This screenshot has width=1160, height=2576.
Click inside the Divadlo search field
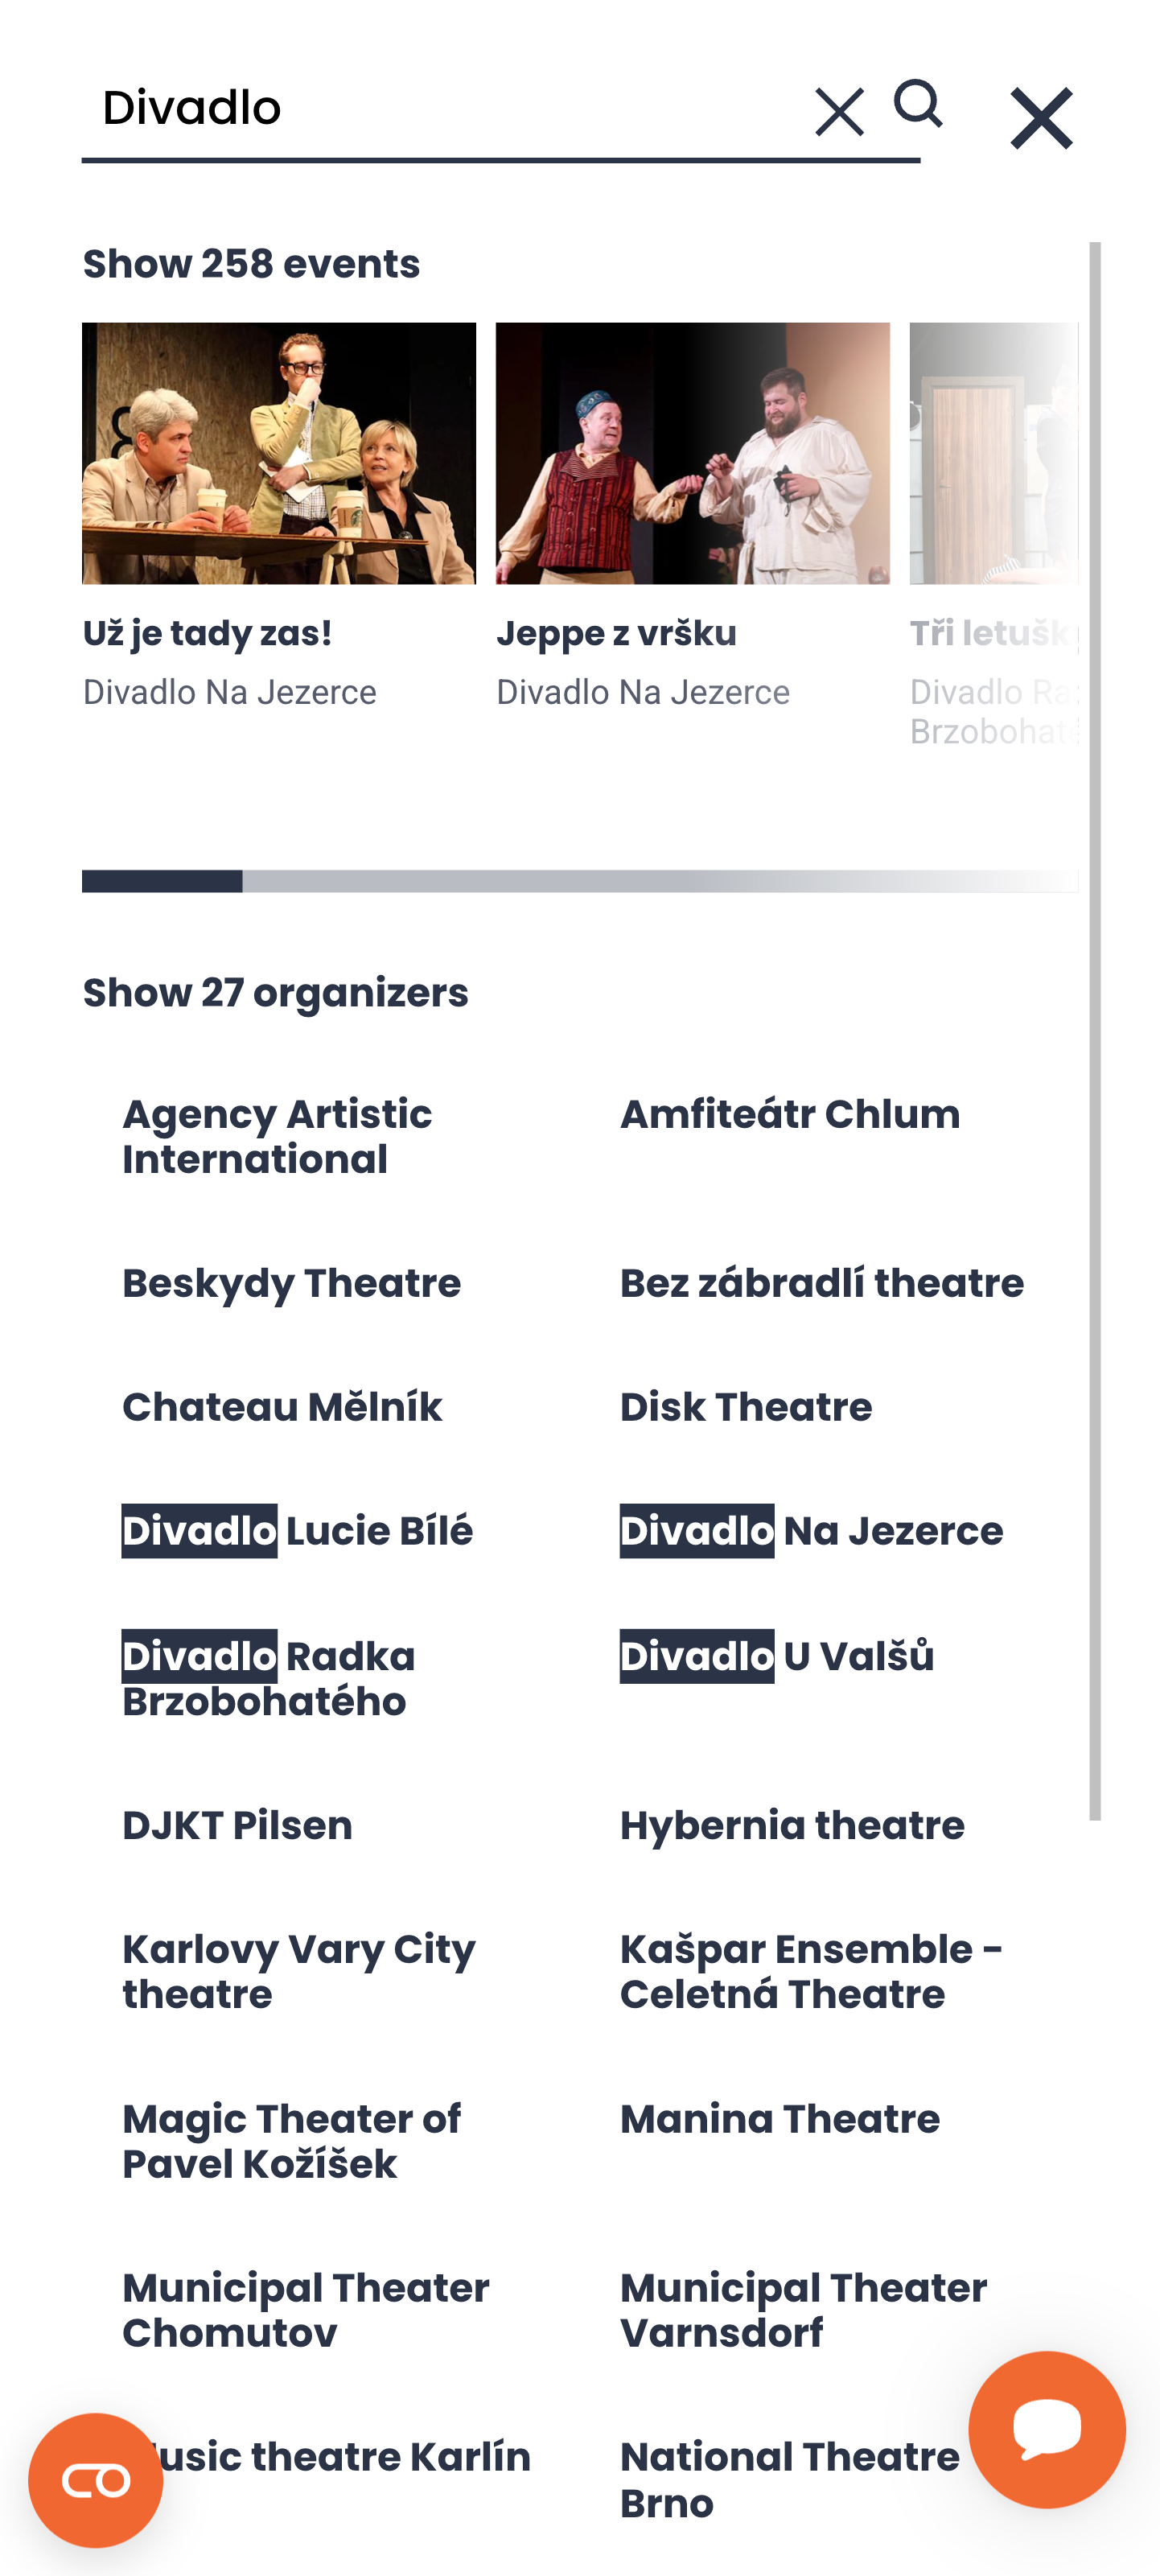400,108
